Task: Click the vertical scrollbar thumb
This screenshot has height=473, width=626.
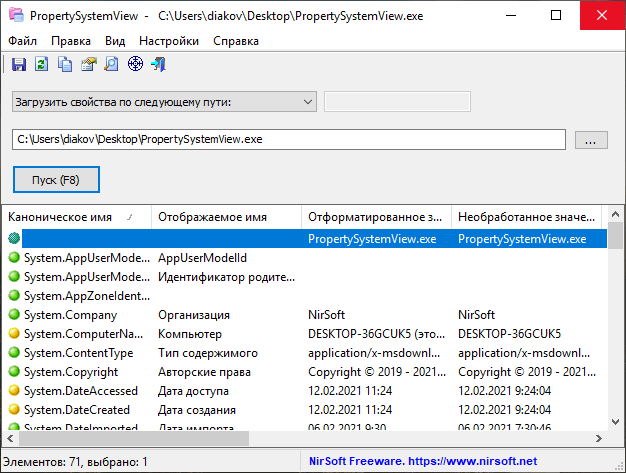Action: click(x=615, y=236)
